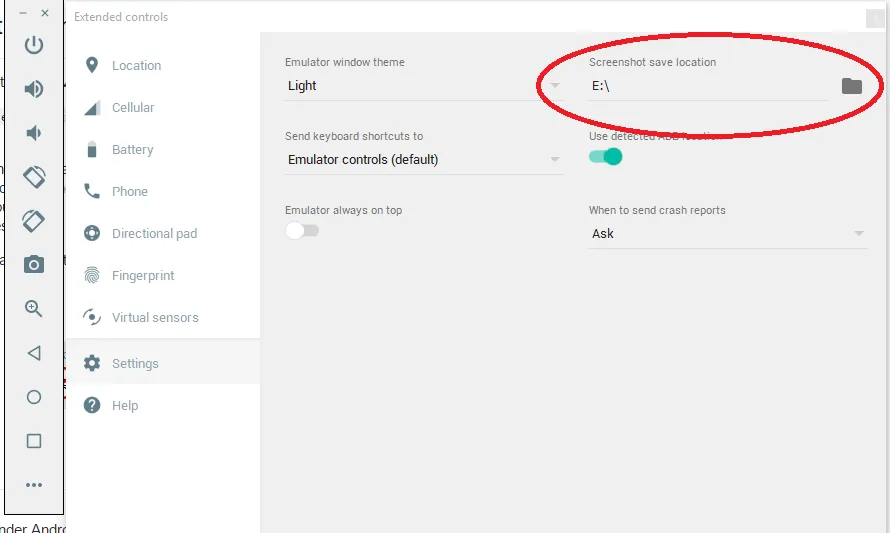
Task: Click the volume down icon
Action: pos(34,133)
